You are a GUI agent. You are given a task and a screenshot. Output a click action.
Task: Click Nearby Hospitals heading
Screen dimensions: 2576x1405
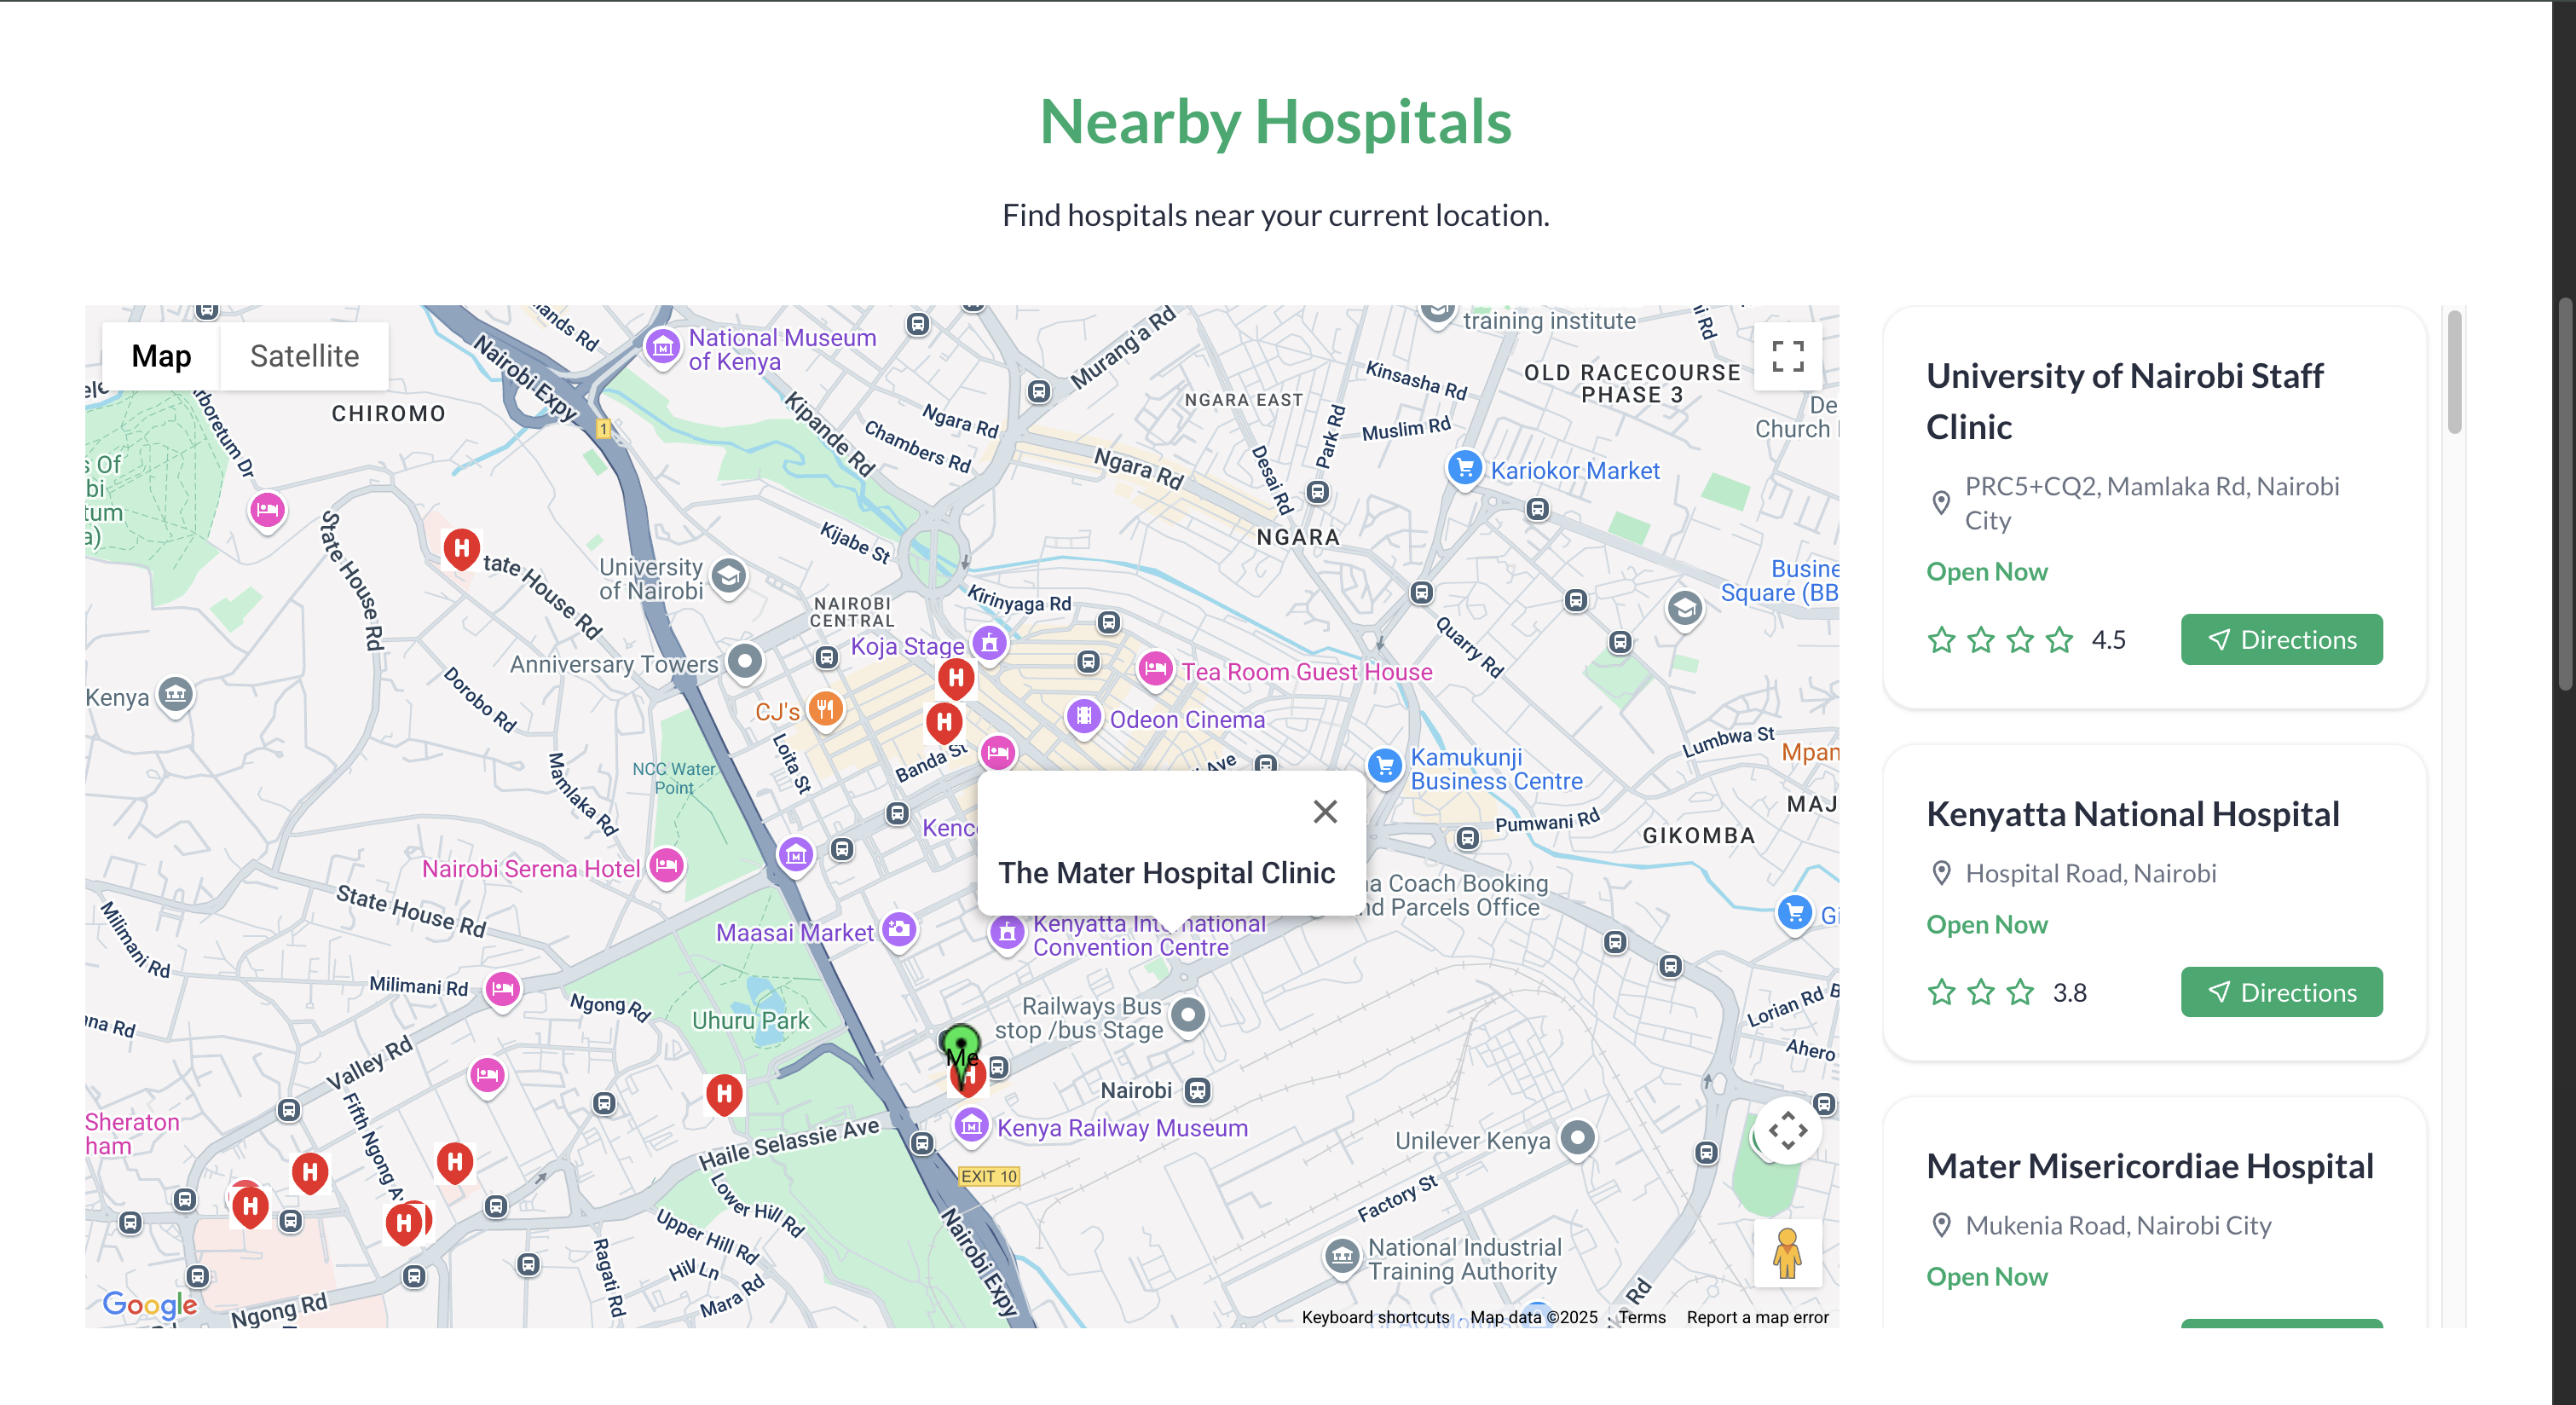point(1275,122)
